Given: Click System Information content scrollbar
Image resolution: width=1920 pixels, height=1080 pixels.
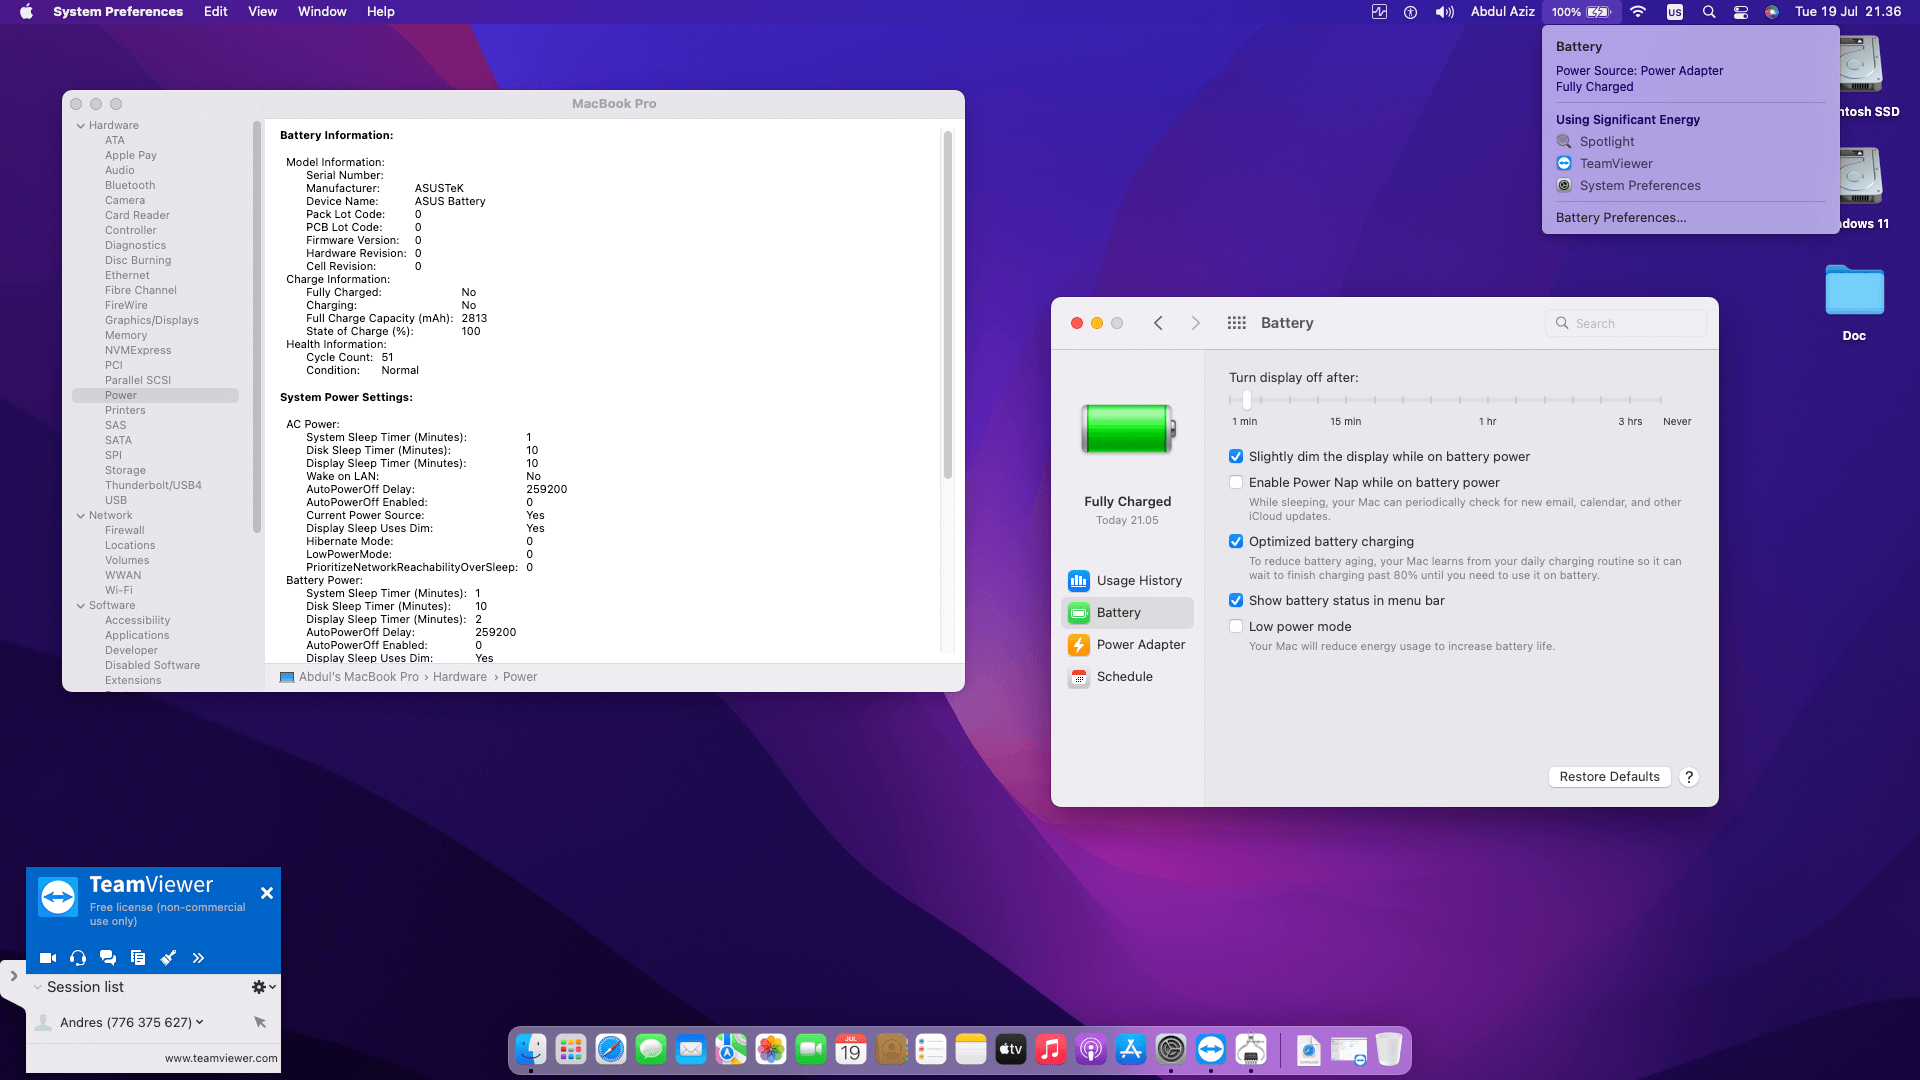Looking at the screenshot, I should pyautogui.click(x=948, y=304).
